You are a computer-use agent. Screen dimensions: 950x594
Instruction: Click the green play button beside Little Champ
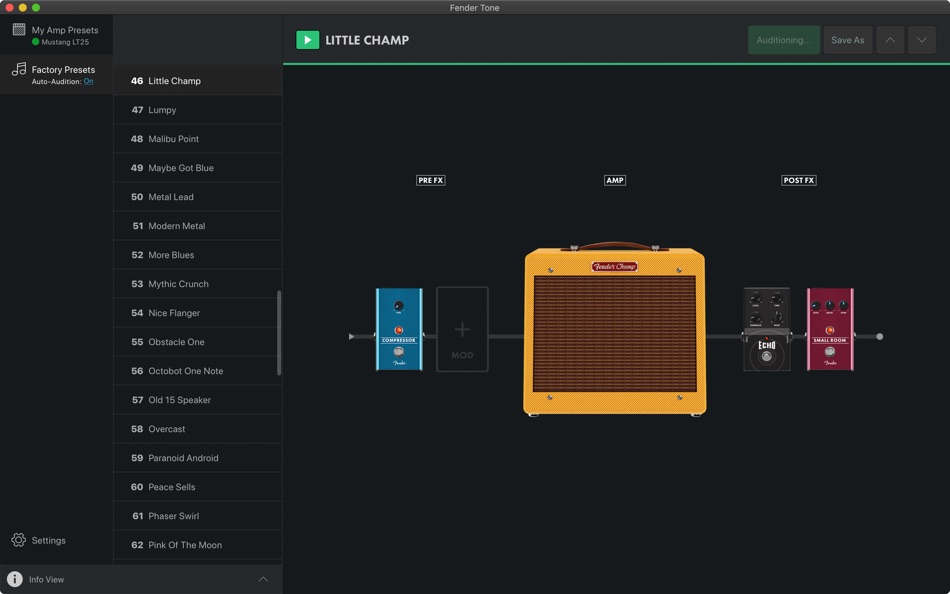click(306, 40)
